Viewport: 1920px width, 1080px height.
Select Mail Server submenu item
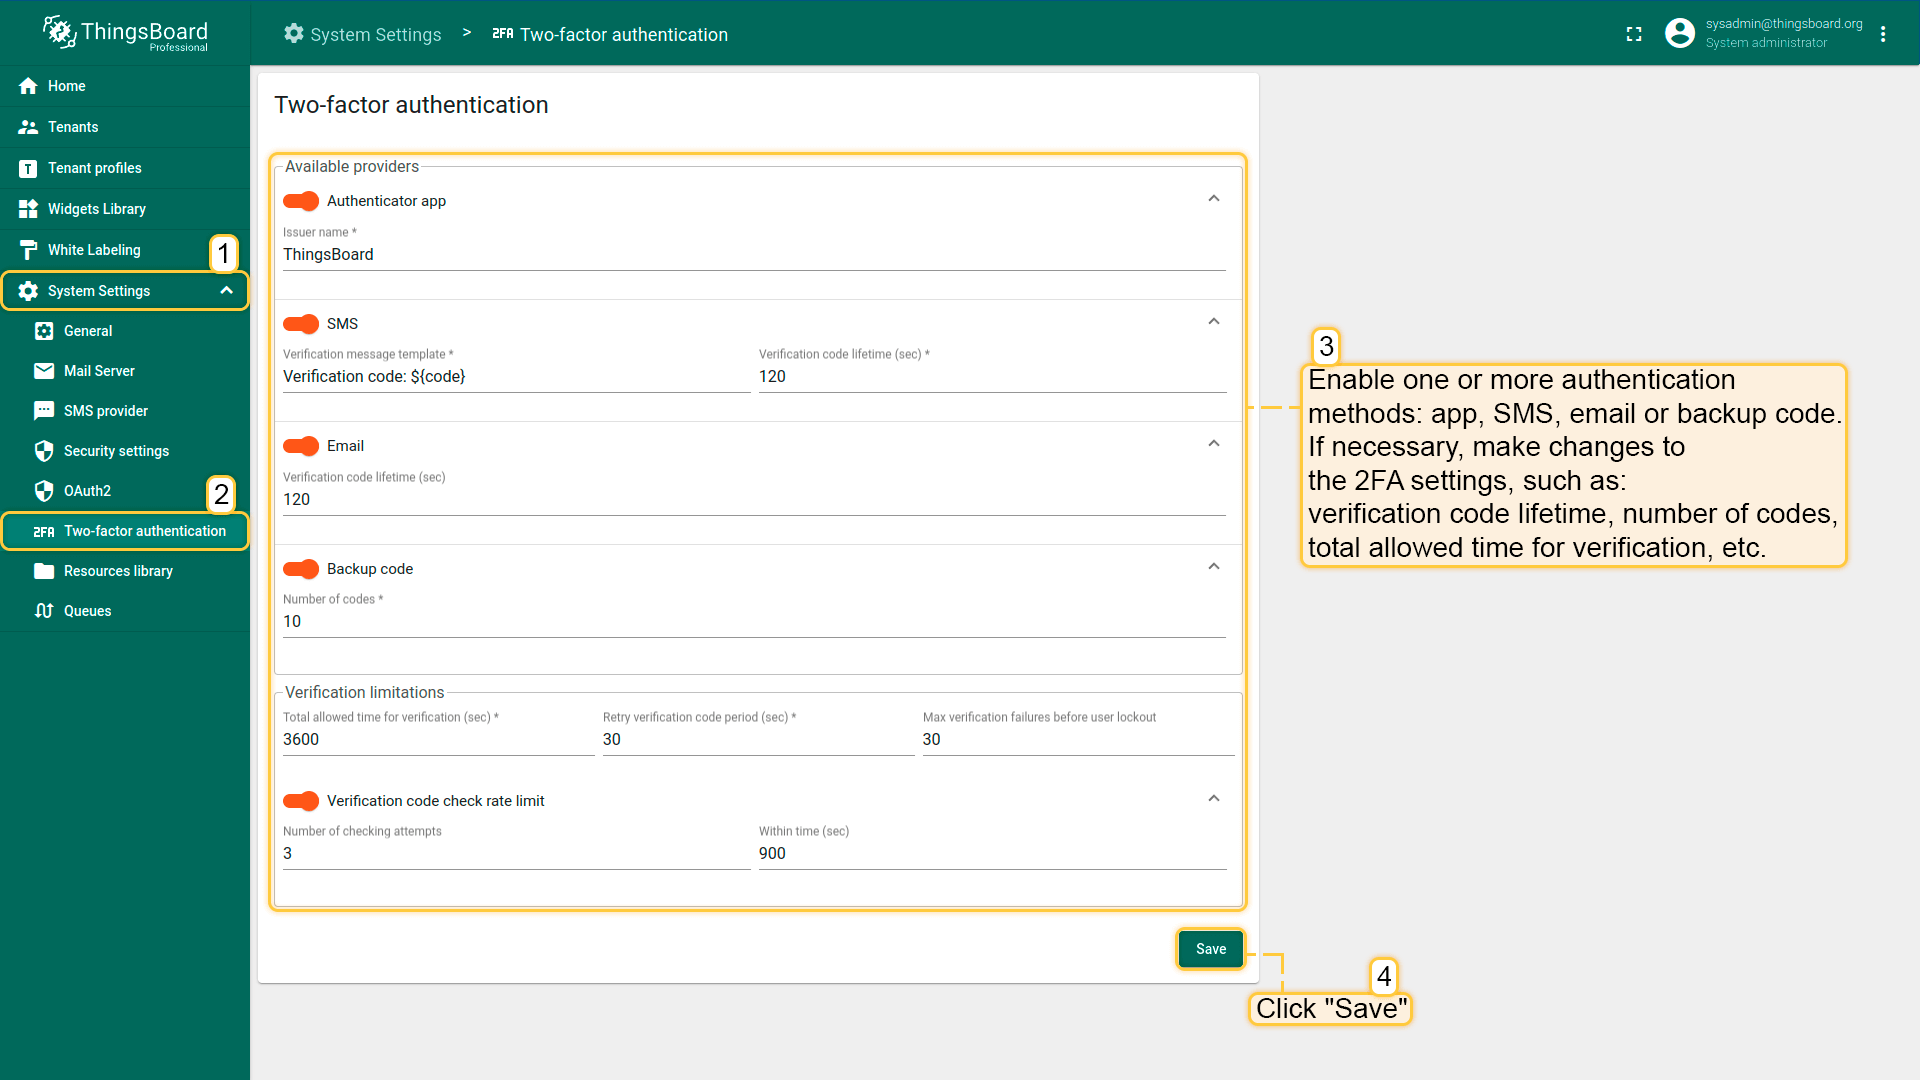click(125, 371)
